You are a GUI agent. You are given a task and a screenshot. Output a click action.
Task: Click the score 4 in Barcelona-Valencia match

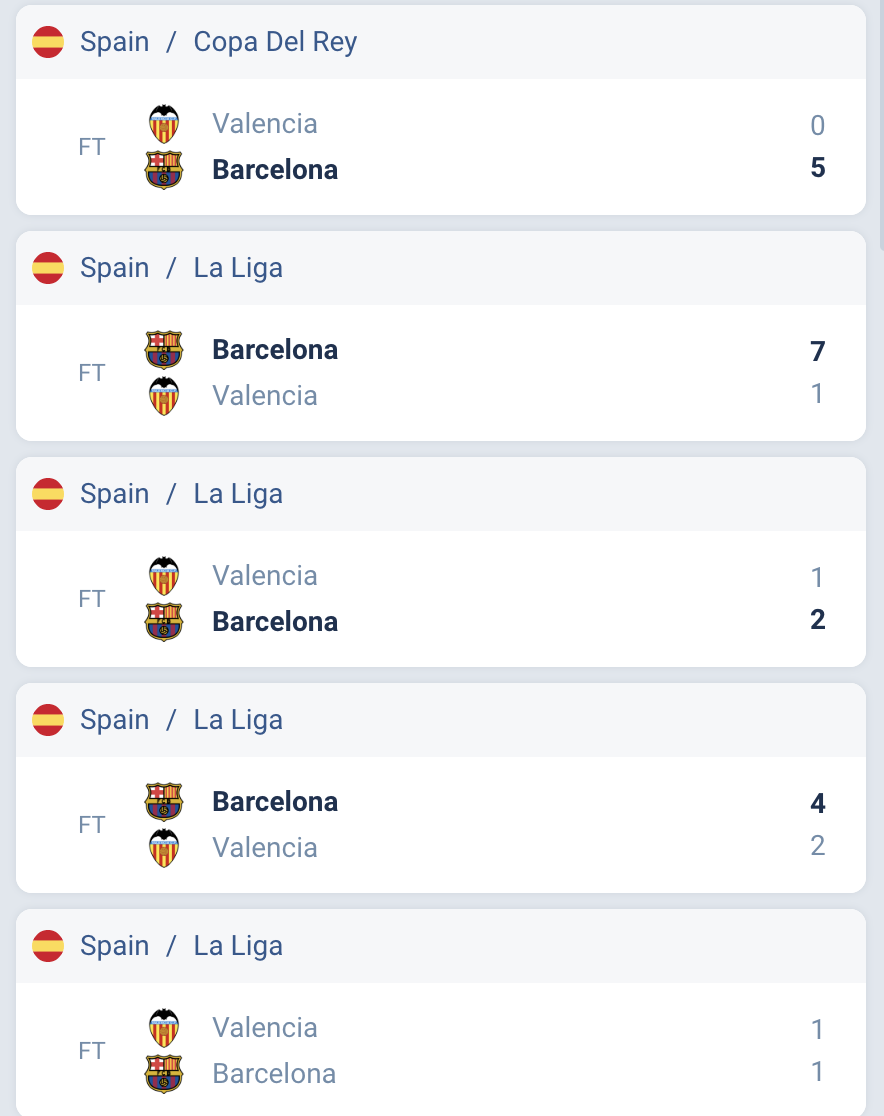pyautogui.click(x=818, y=804)
